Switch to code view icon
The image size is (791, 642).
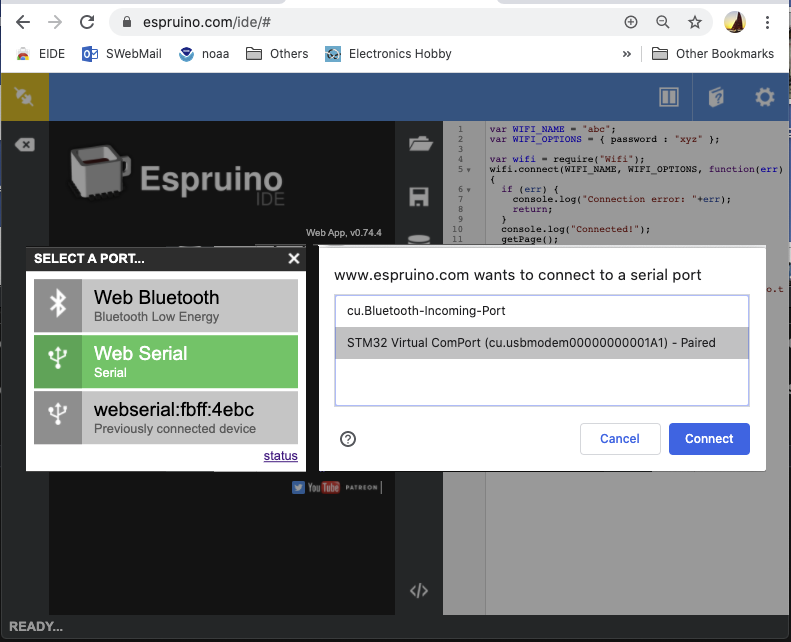(x=419, y=591)
